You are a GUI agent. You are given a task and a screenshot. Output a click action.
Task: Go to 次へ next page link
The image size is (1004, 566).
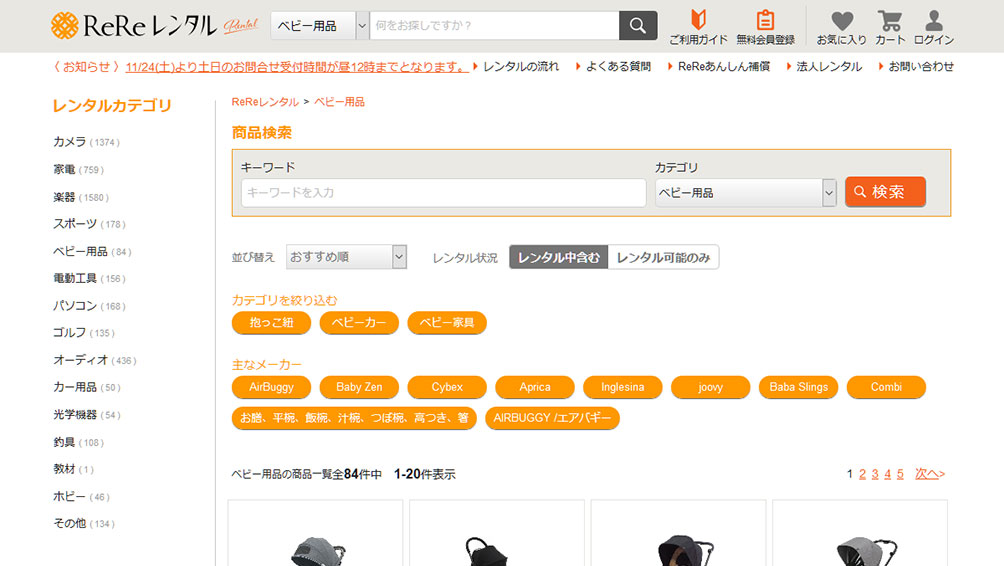point(930,474)
